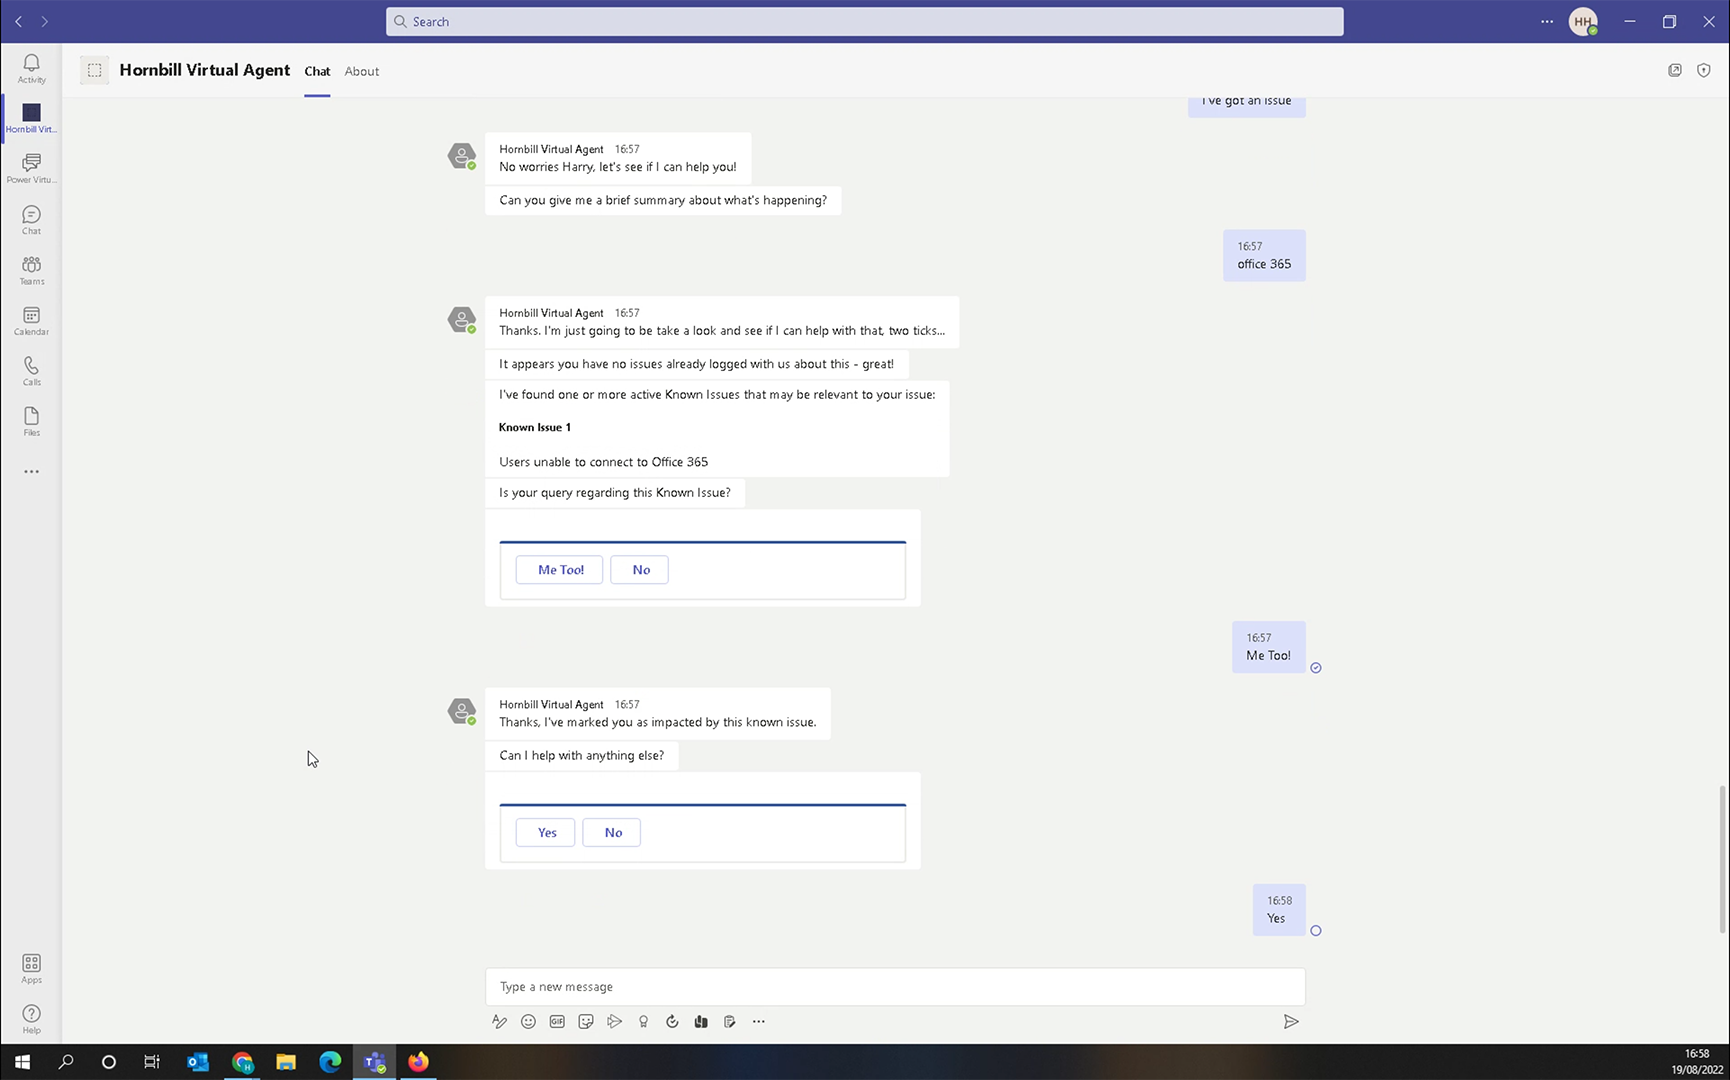1730x1080 pixels.
Task: Open File Explorer from the taskbar
Action: tap(286, 1062)
